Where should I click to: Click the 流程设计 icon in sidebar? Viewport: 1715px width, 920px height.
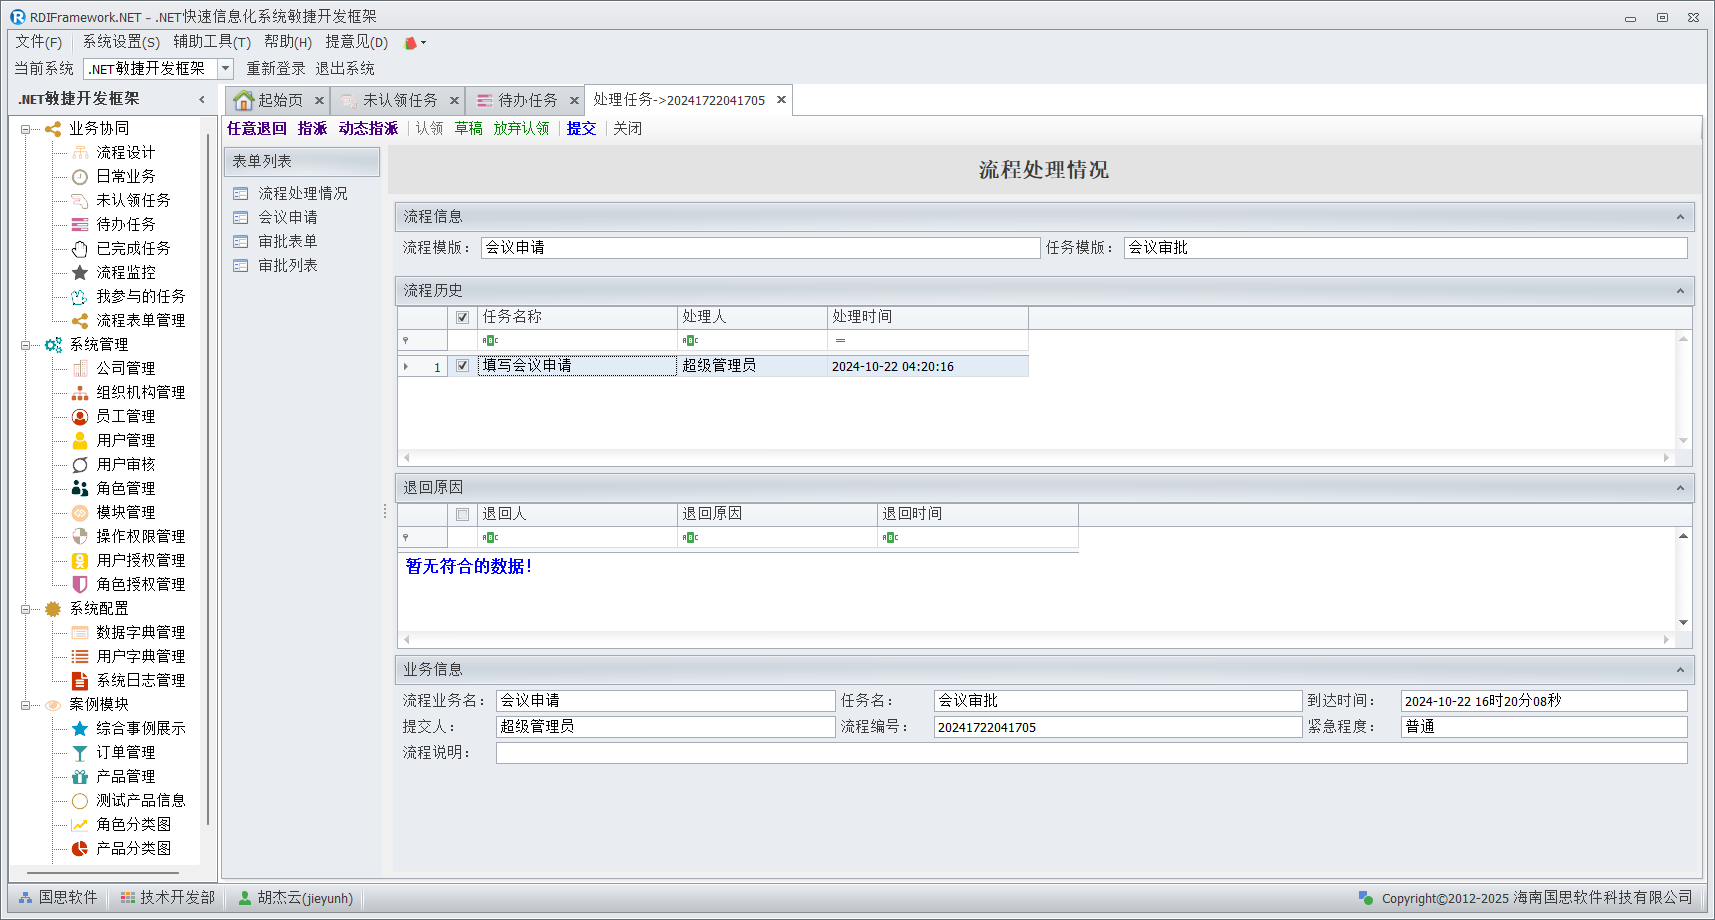80,152
